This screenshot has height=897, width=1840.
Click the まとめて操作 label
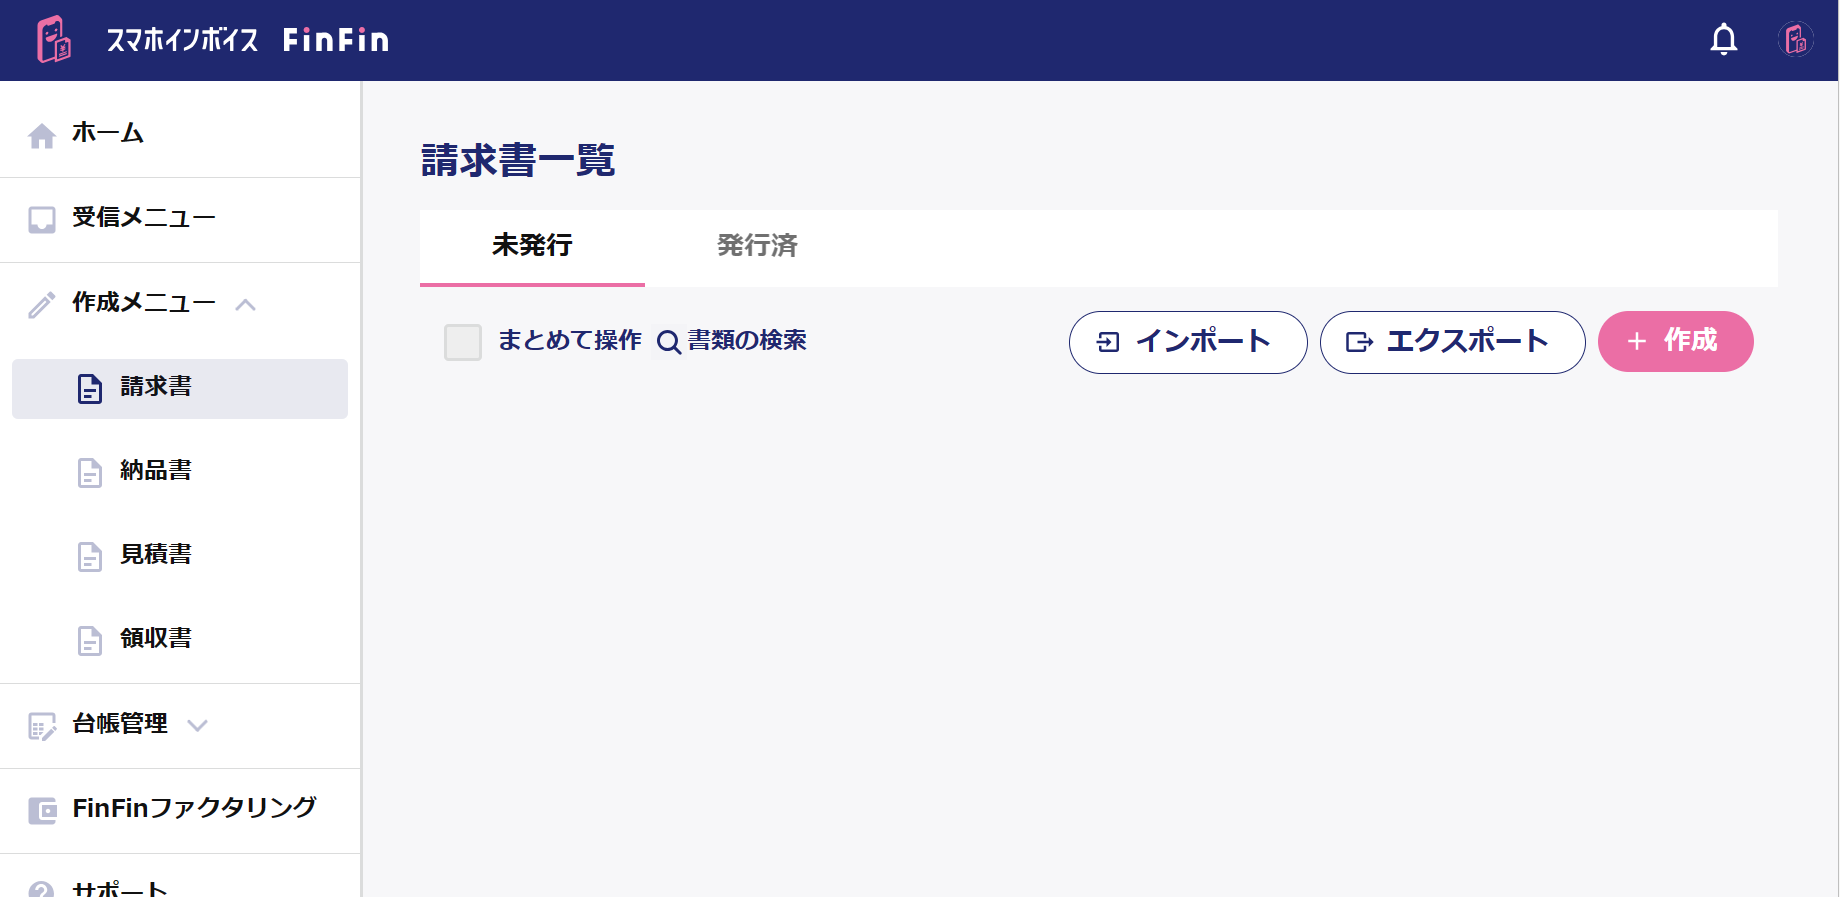570,341
